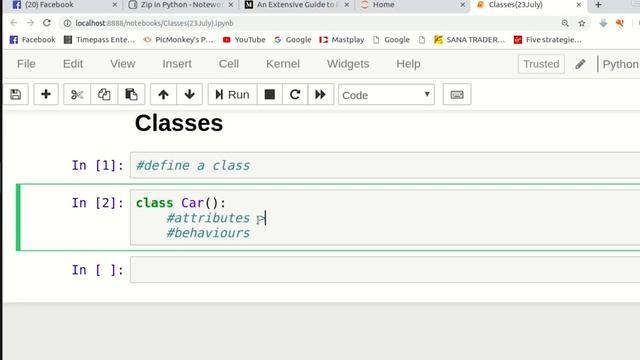Click the #behaviours comment line
This screenshot has width=640, height=360.
(208, 233)
